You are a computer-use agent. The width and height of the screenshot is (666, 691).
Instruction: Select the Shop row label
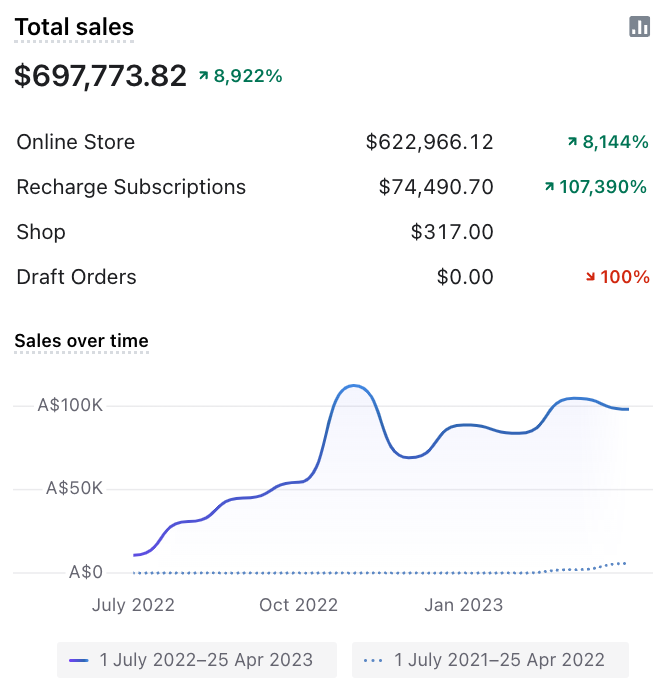point(41,232)
